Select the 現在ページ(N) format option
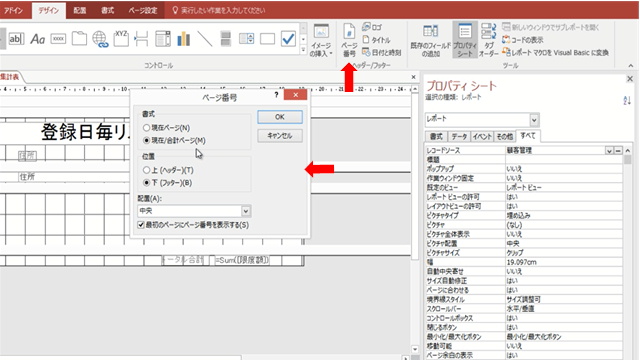 pos(167,128)
